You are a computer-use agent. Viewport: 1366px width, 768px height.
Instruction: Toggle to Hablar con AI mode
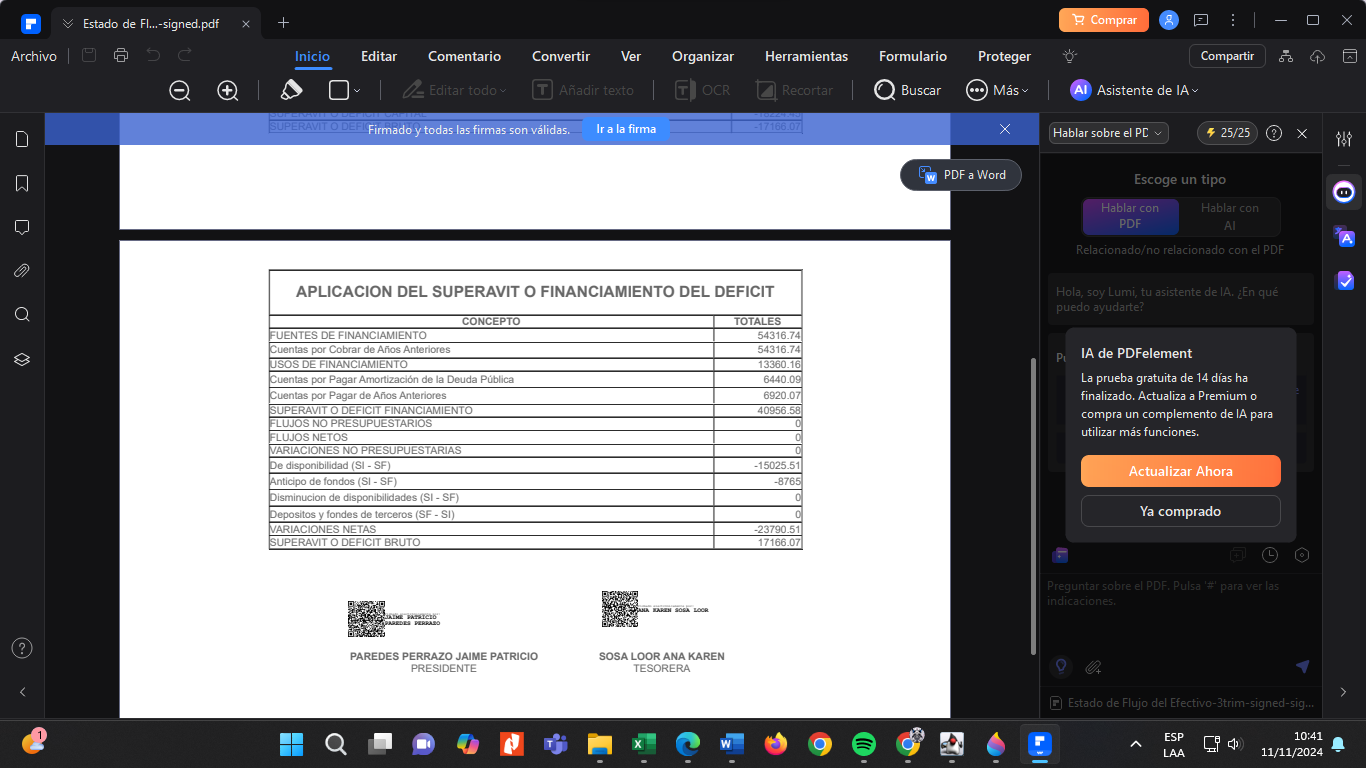pos(1229,216)
